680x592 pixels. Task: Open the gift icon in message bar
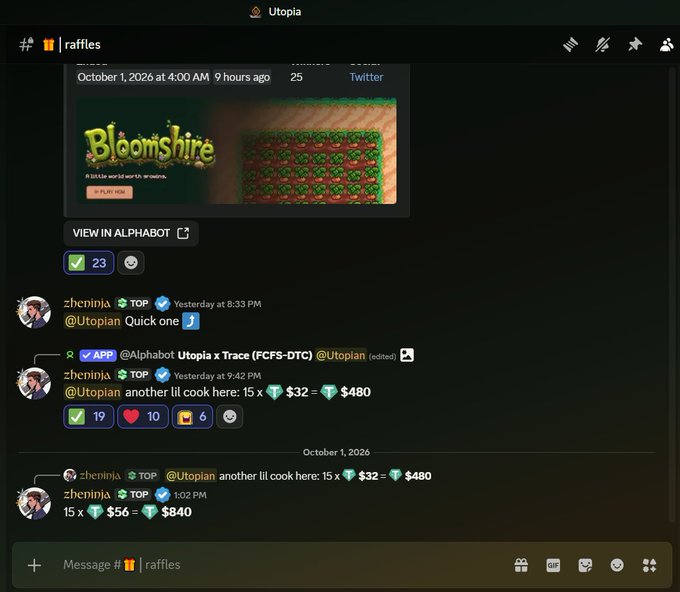(521, 565)
